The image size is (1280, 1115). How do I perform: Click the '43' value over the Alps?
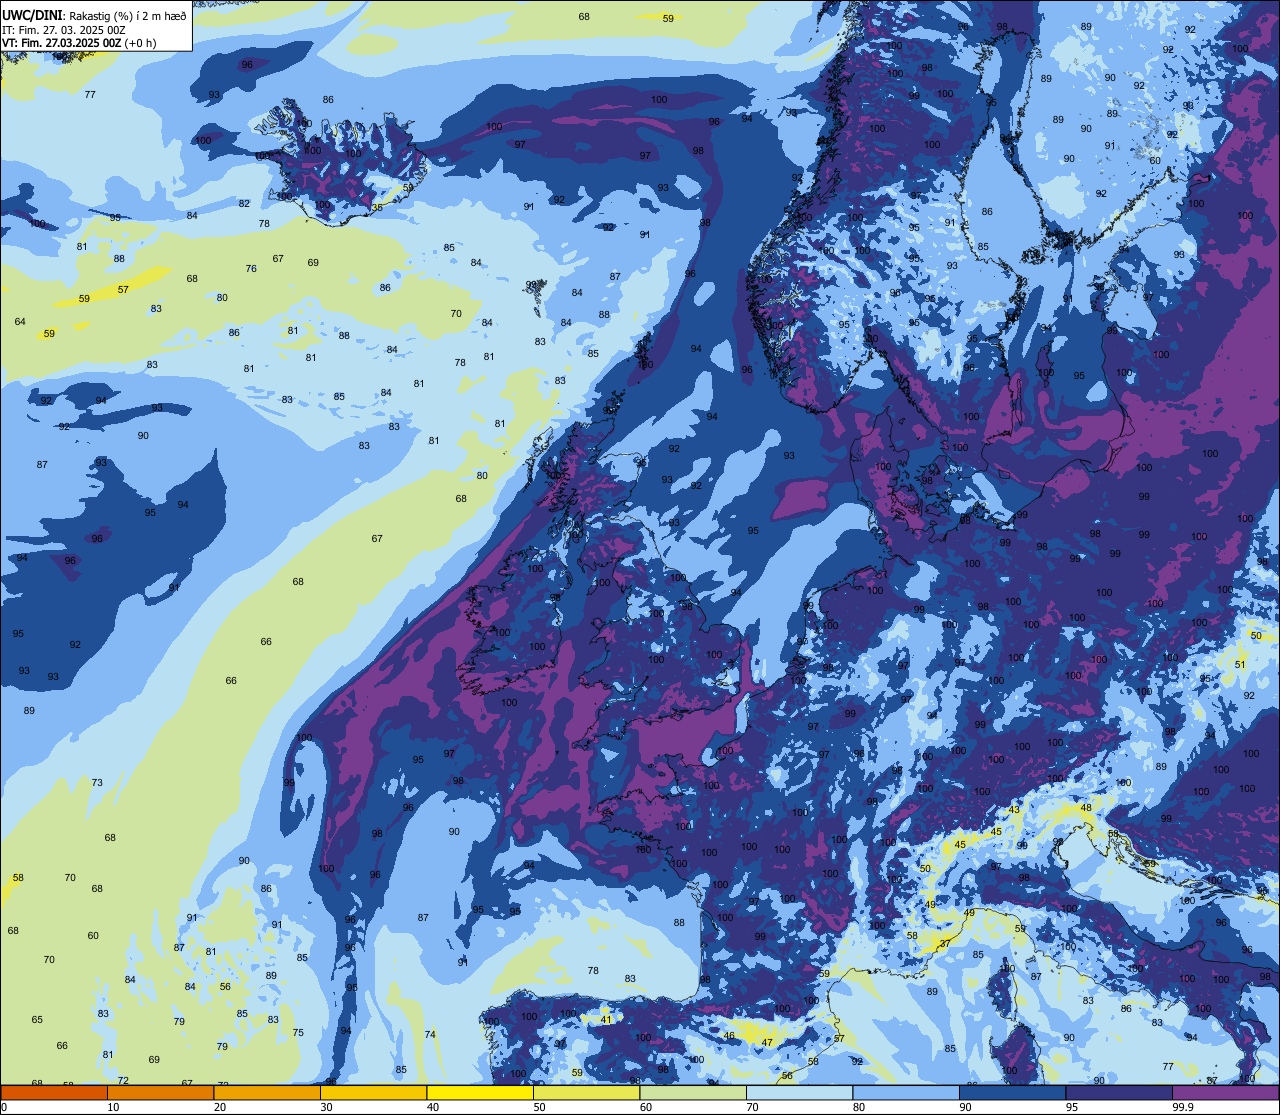point(1014,809)
